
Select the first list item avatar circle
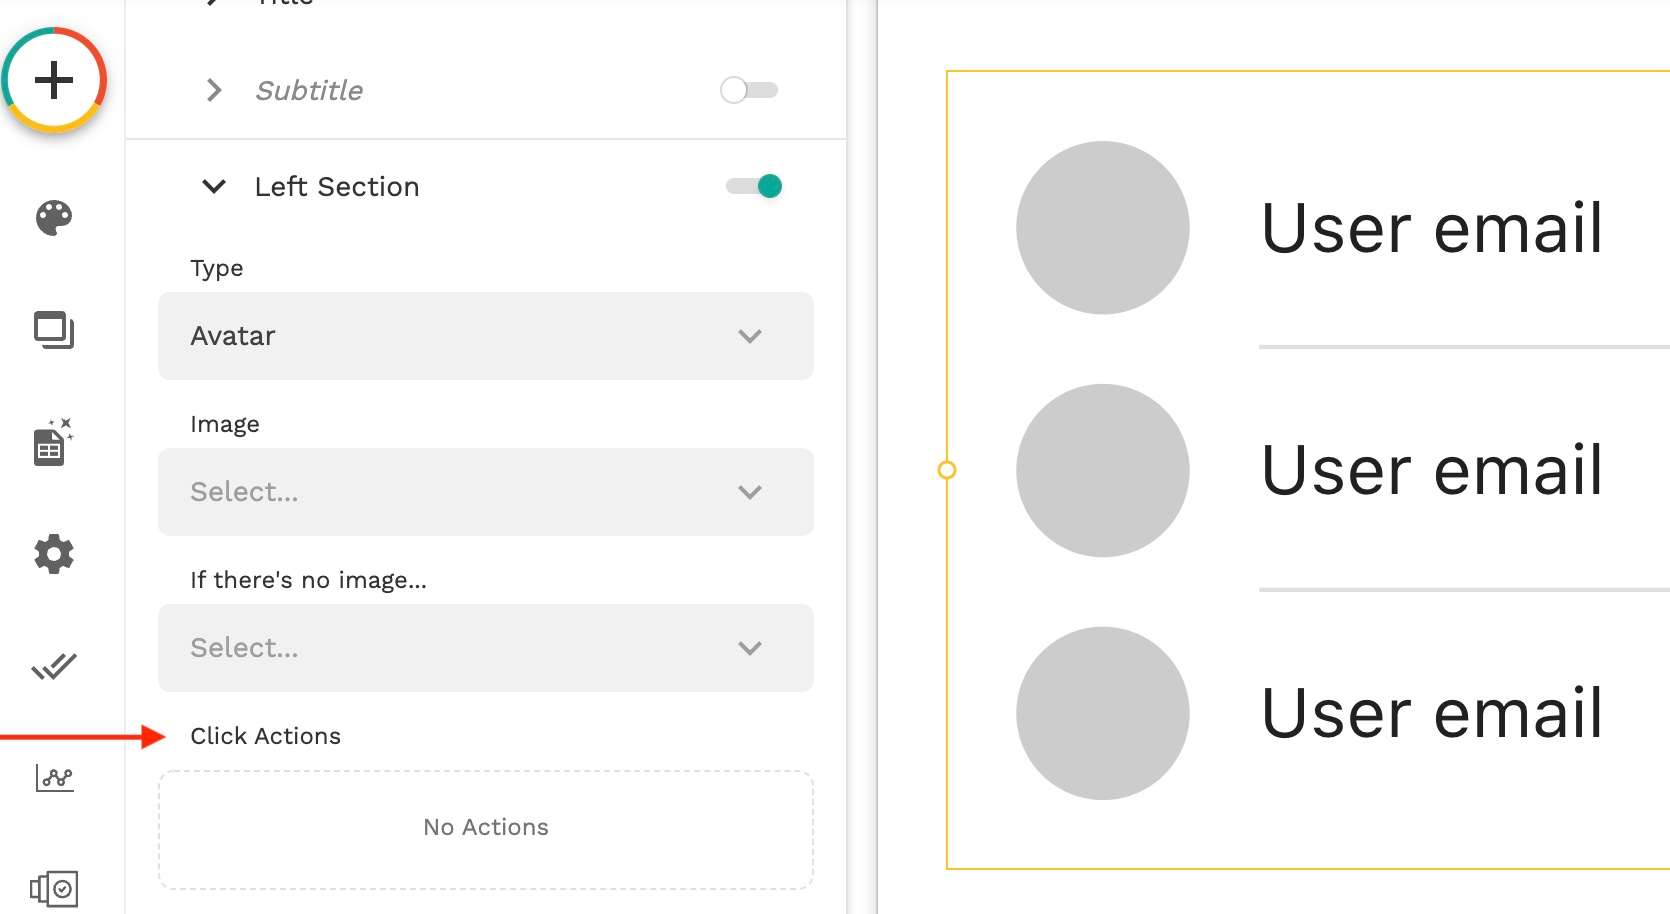coord(1103,228)
